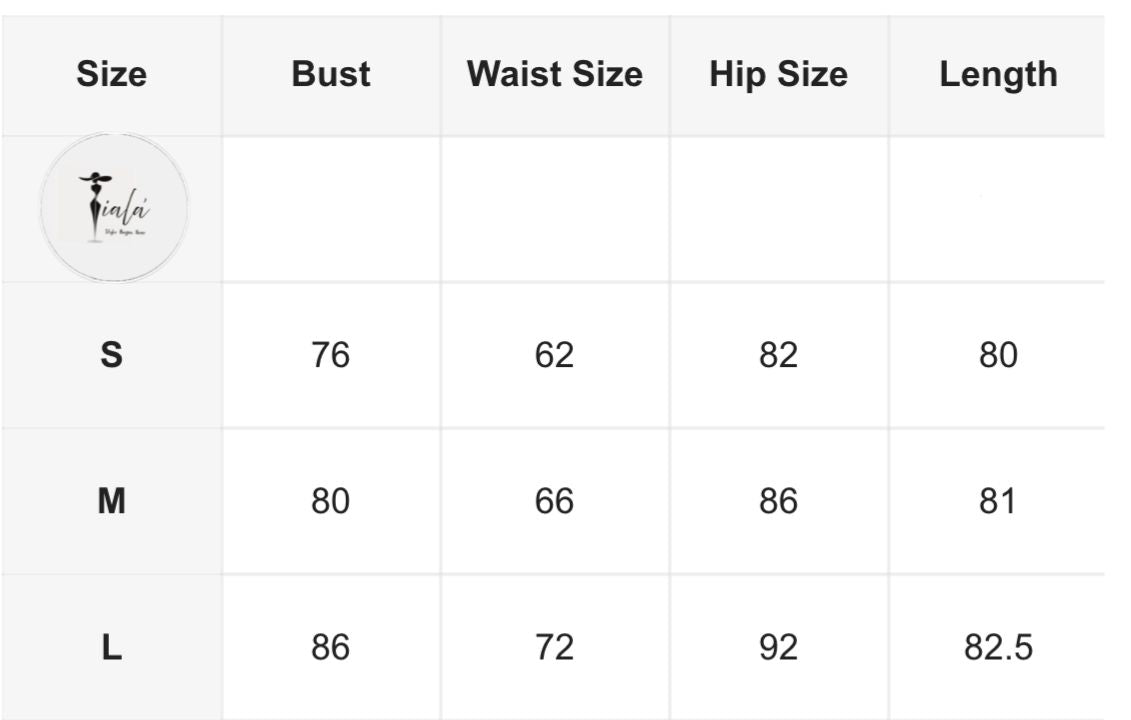Click hip value 92 for size L
The image size is (1131, 720).
(x=778, y=647)
